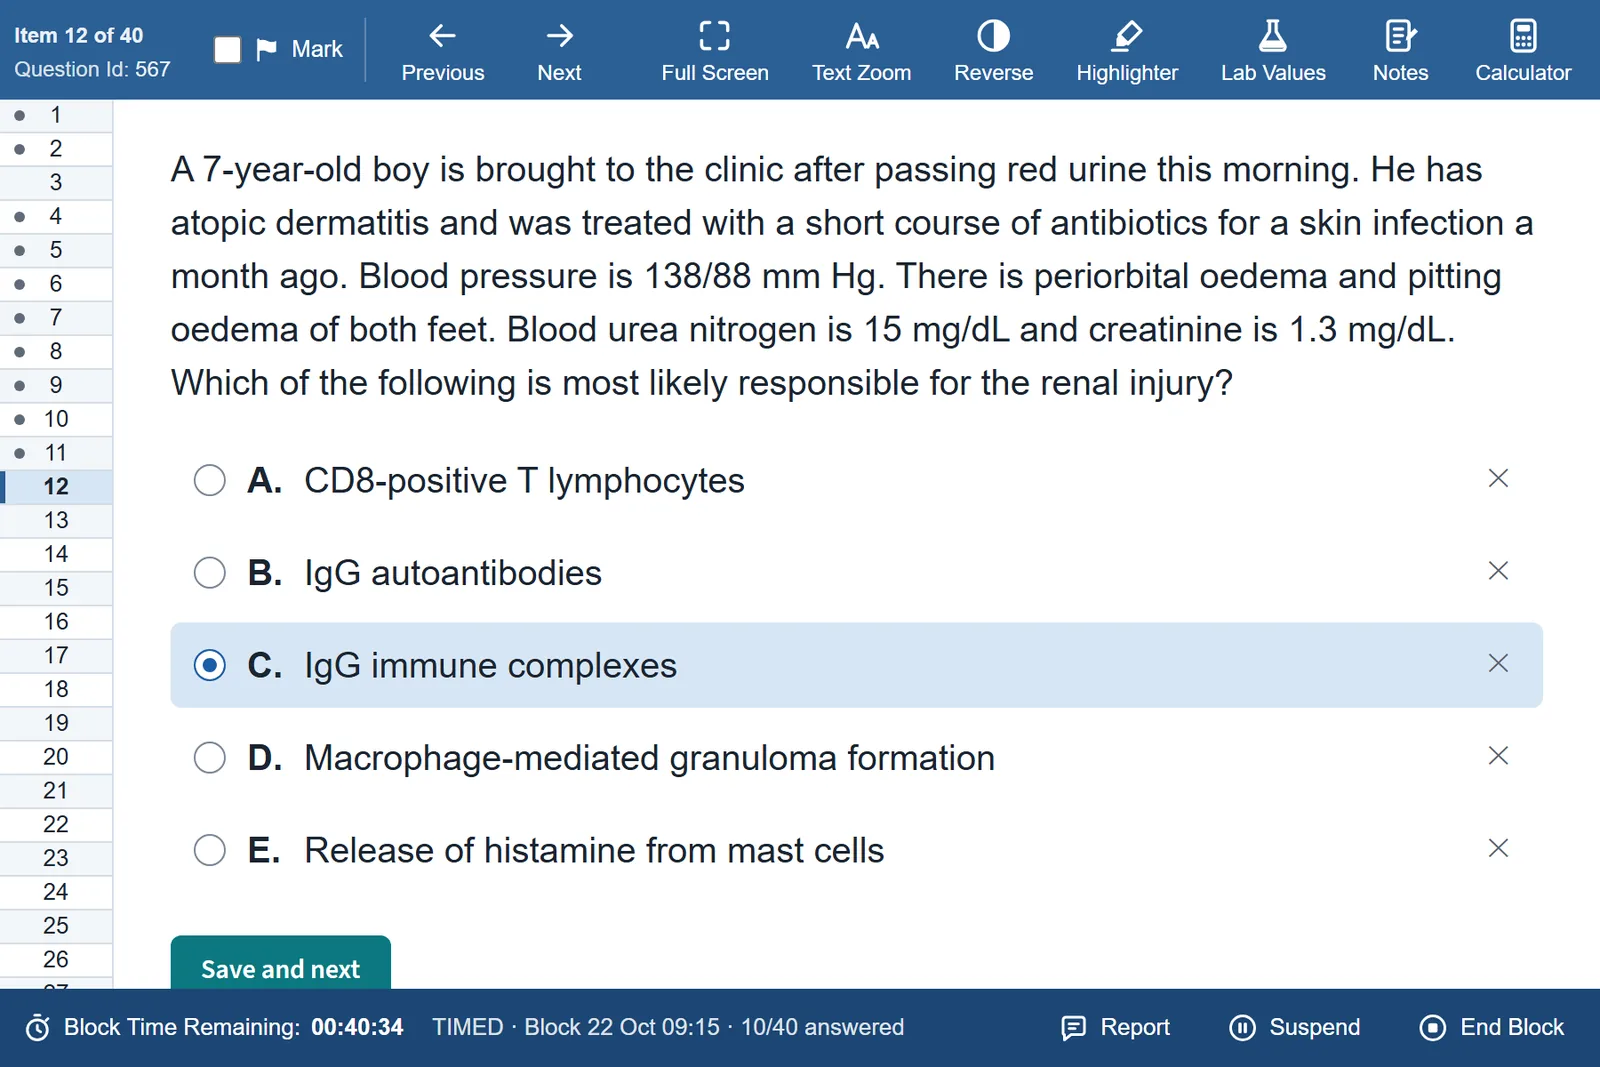Strike out answer C with its X
The image size is (1600, 1067).
tap(1498, 663)
